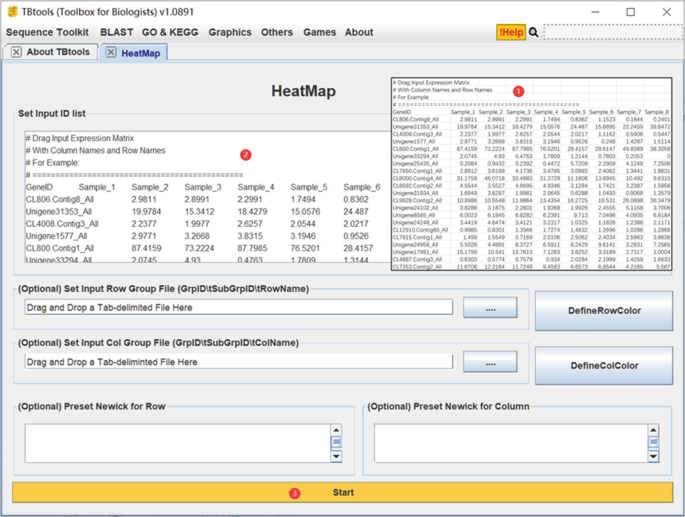Click the DefineRowColor button
The image size is (685, 517).
pos(604,311)
